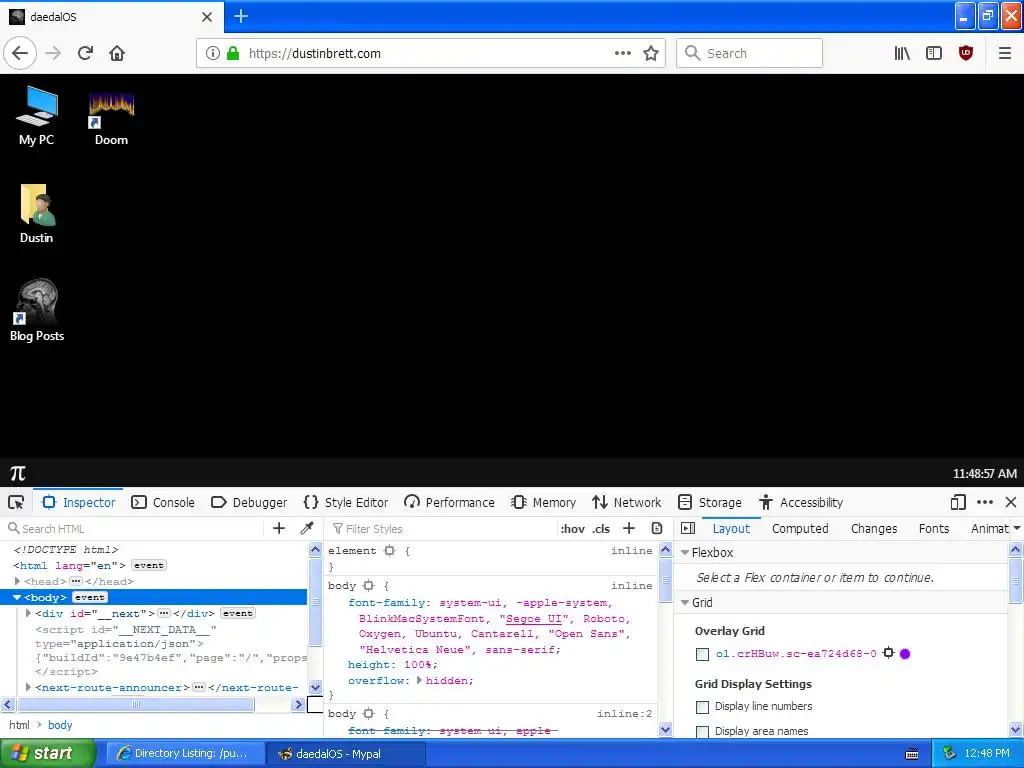Open the Library bookmarks icon
The width and height of the screenshot is (1024, 768).
[x=902, y=53]
